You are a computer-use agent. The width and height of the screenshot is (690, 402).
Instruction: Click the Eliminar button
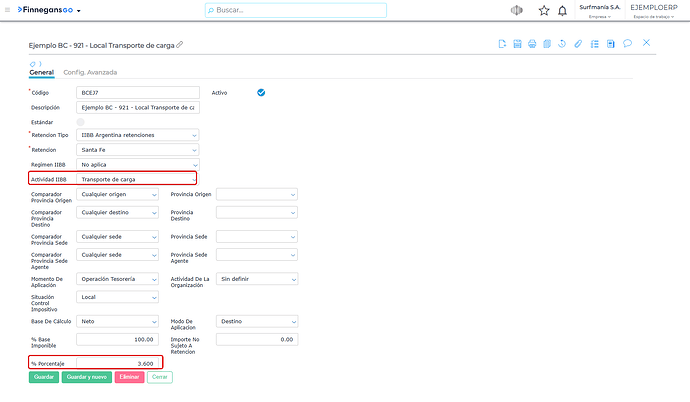(x=129, y=377)
